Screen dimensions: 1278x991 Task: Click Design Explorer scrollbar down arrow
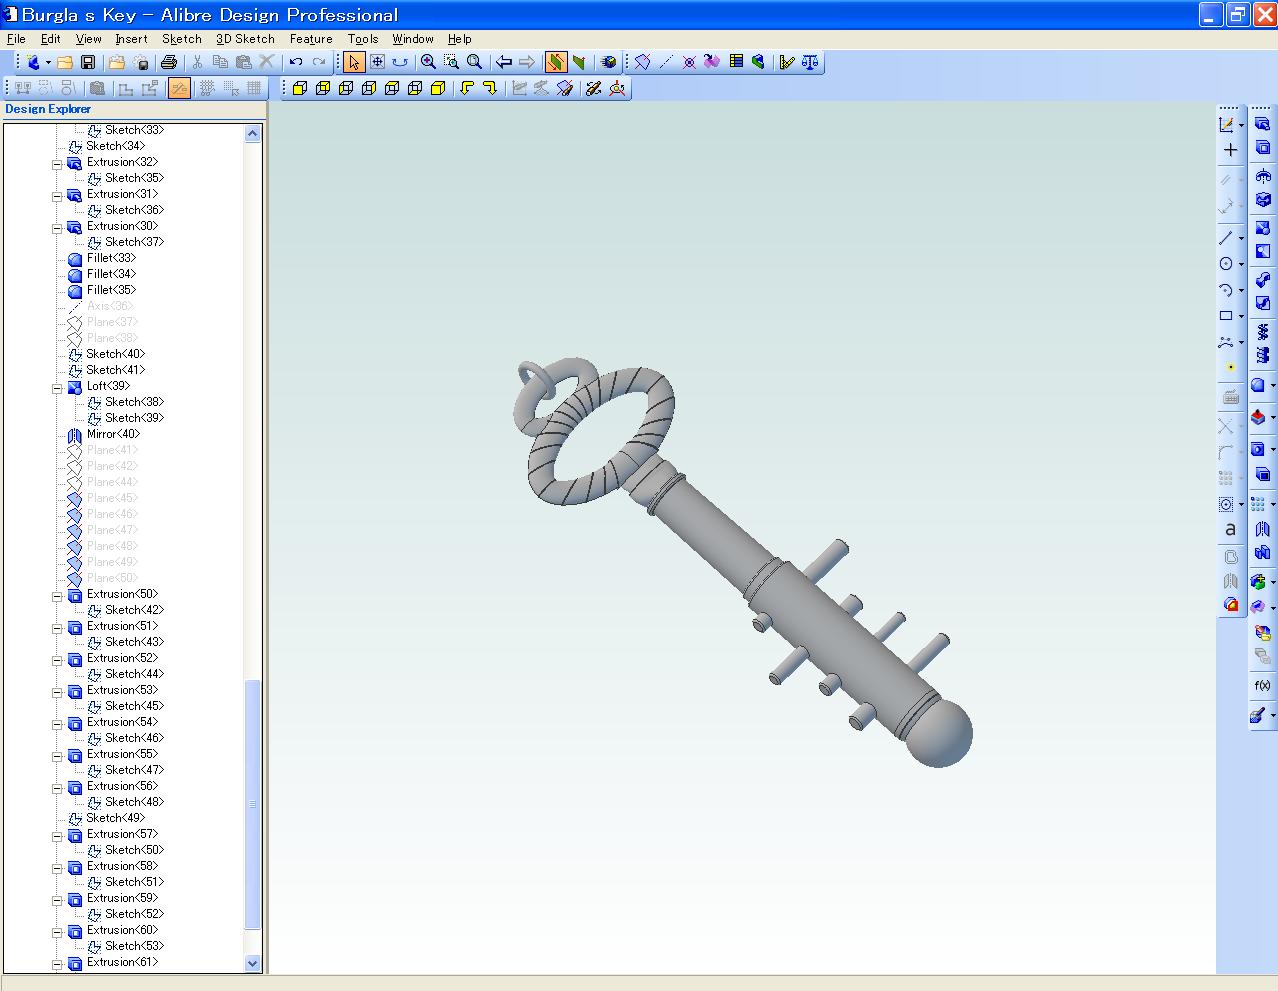(x=252, y=963)
